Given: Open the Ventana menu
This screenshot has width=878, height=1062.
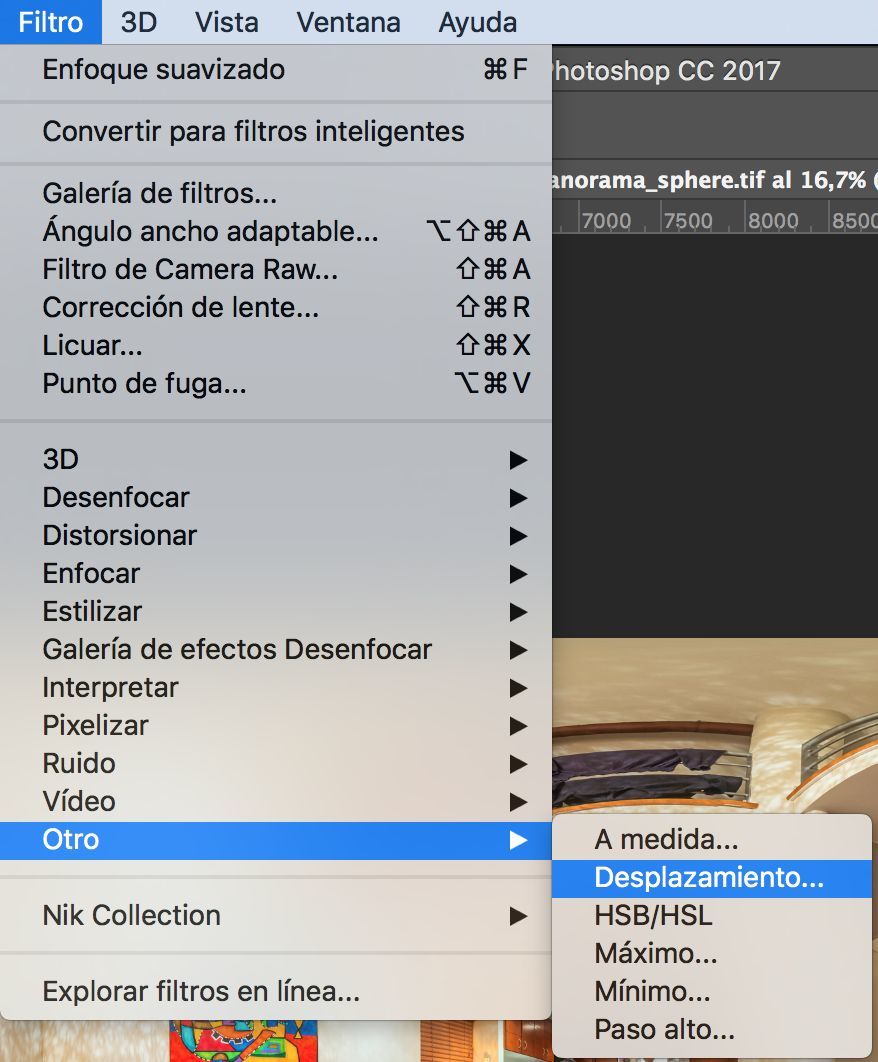Looking at the screenshot, I should pos(348,22).
